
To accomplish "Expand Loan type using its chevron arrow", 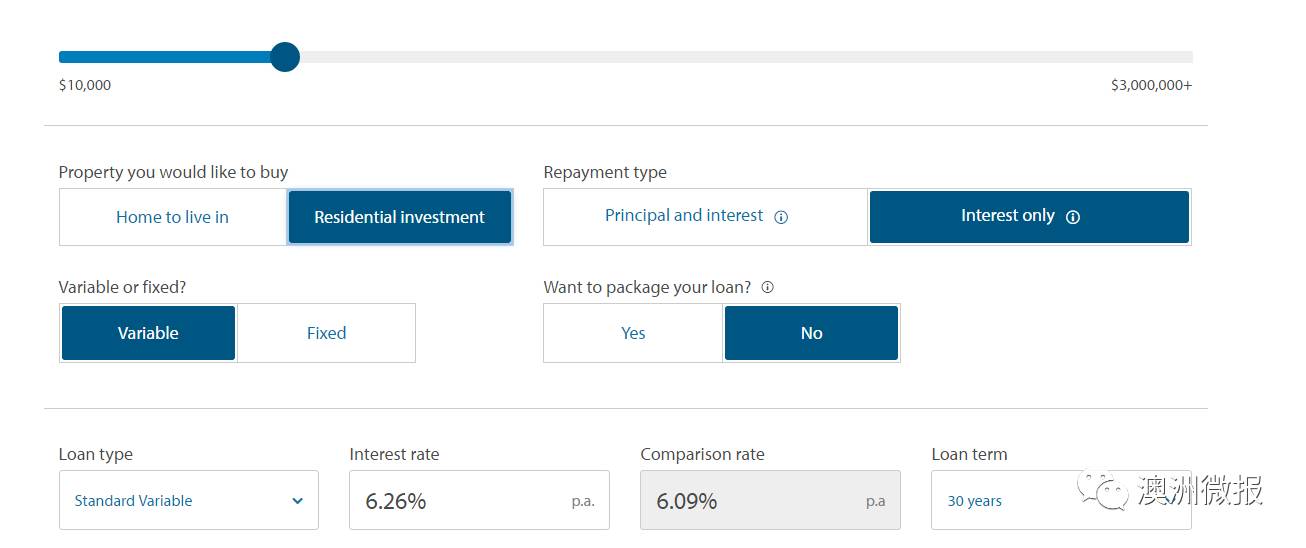I will 297,501.
